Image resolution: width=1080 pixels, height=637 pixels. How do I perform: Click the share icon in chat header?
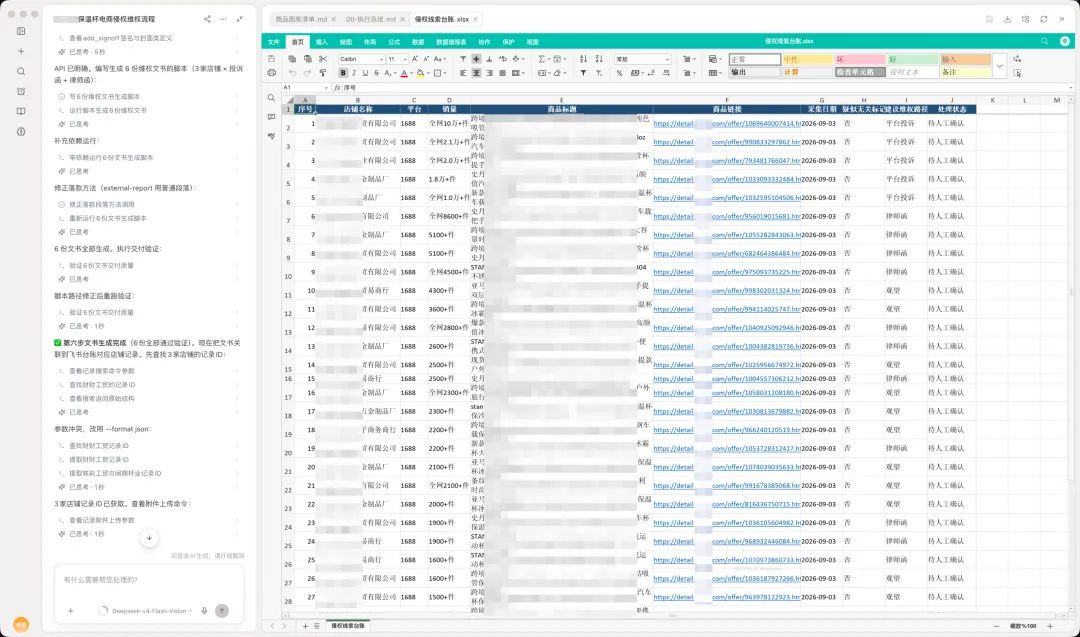point(207,19)
